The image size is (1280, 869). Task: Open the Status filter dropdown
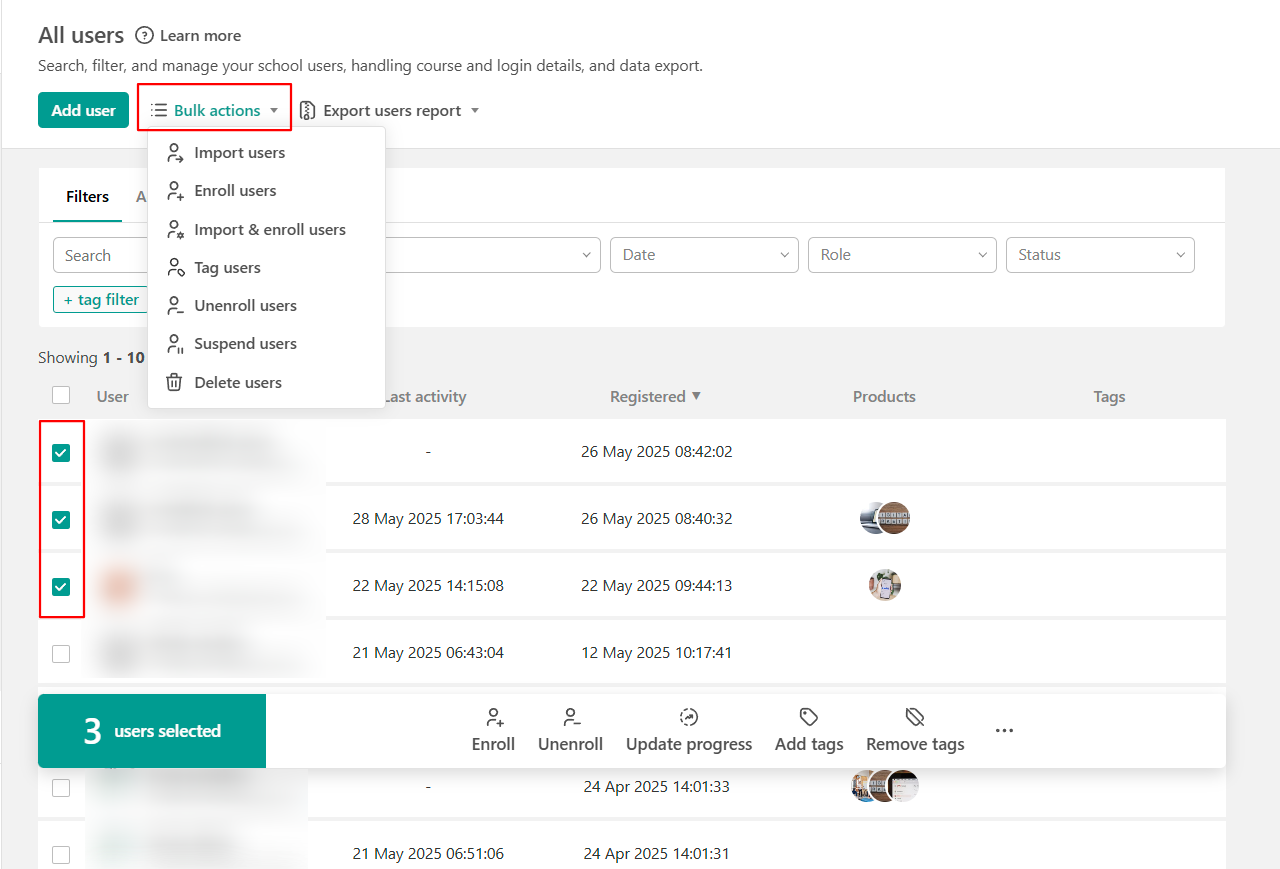1100,255
